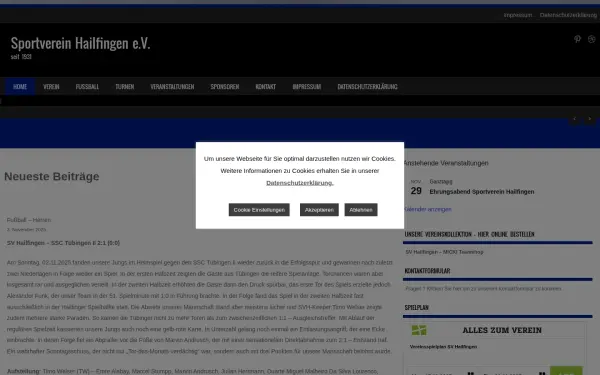Image resolution: width=600 pixels, height=375 pixels.
Task: Advance slider with the right arrow
Action: tap(590, 119)
